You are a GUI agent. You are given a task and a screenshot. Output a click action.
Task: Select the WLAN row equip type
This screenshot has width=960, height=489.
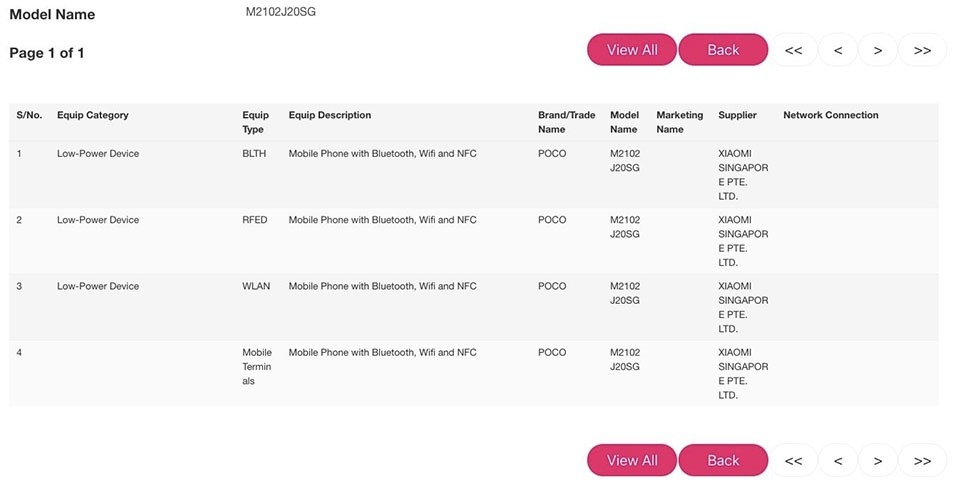(256, 286)
